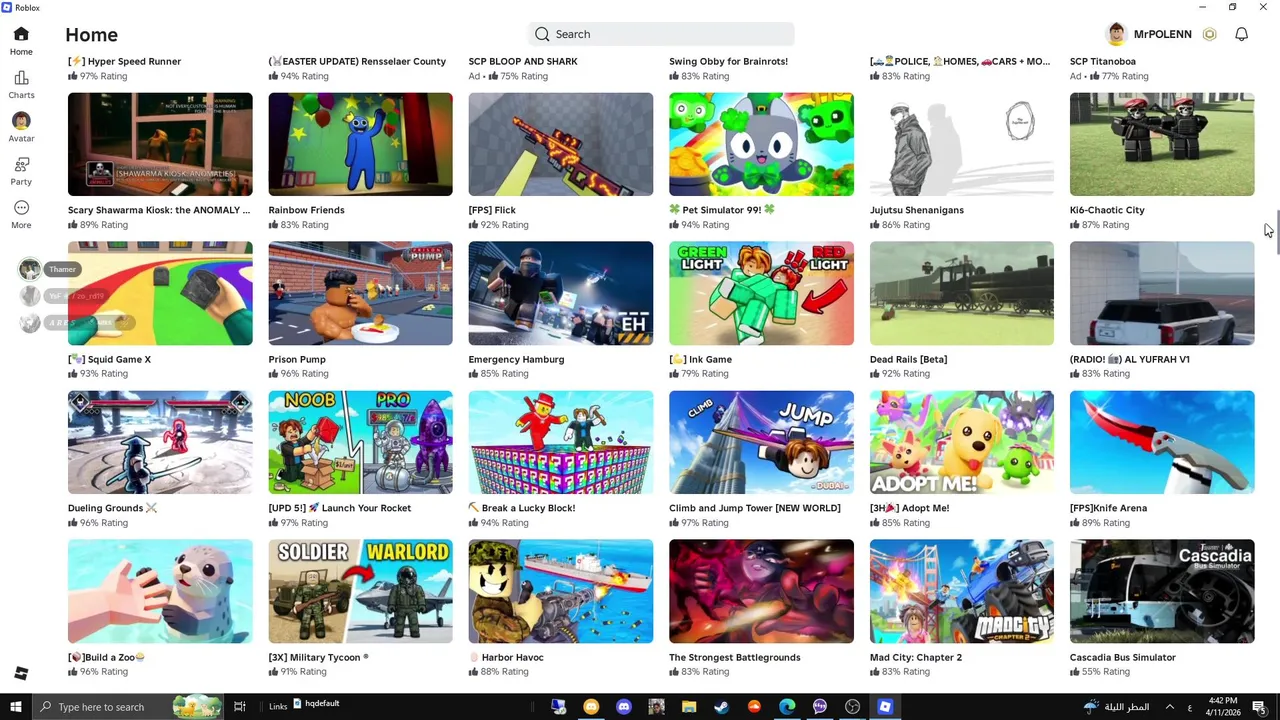1280x720 pixels.
Task: Open Emergency Hamburg thumbnail
Action: (561, 293)
